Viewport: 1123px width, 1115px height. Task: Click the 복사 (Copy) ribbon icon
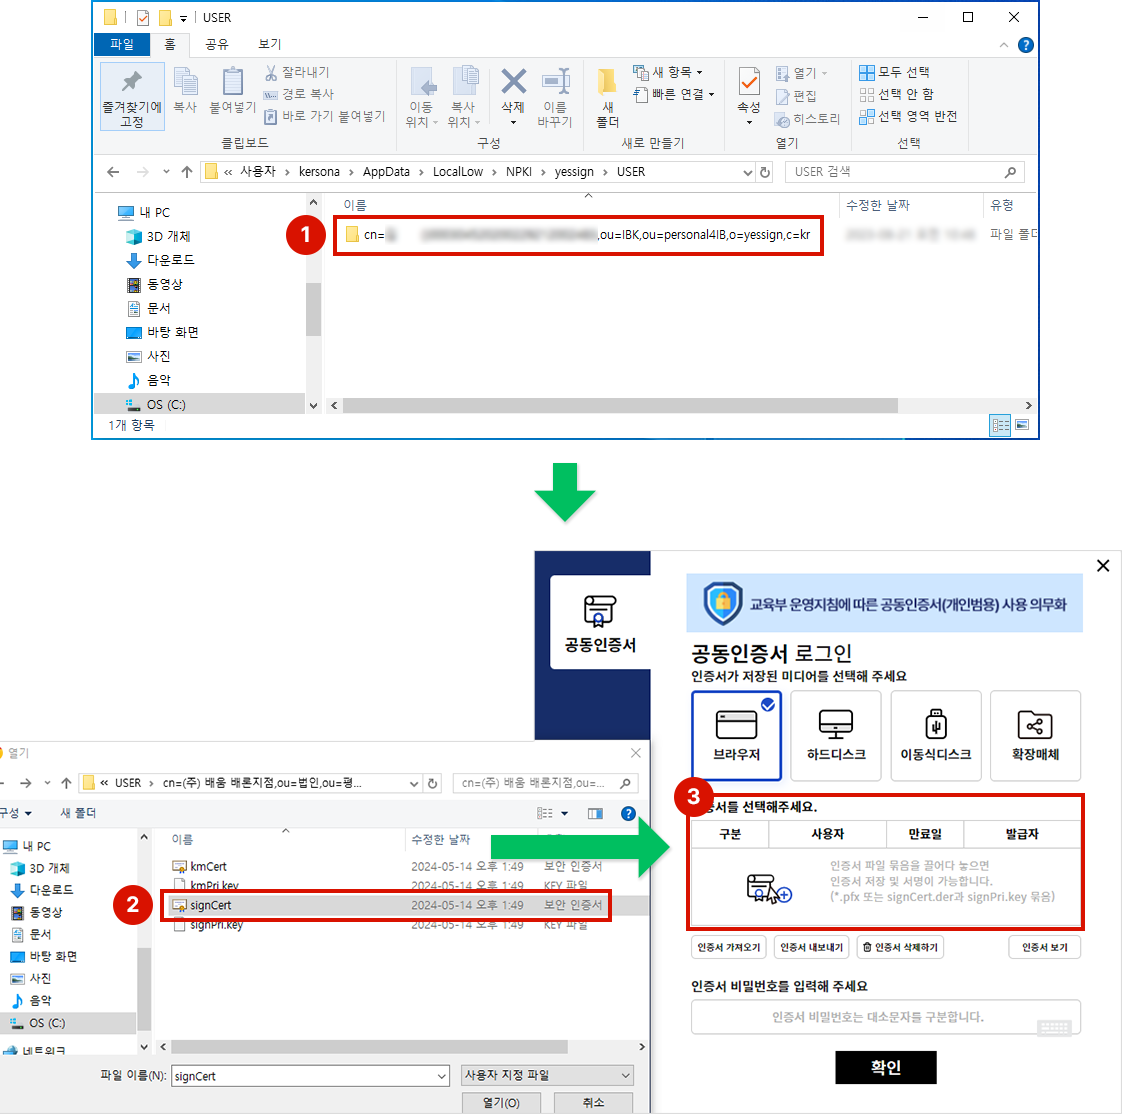(x=185, y=91)
